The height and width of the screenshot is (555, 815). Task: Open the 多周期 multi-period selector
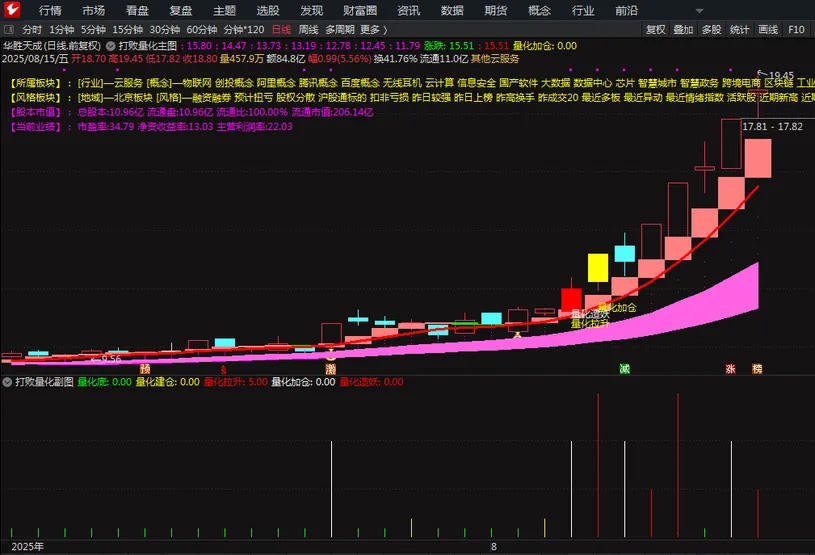(339, 30)
